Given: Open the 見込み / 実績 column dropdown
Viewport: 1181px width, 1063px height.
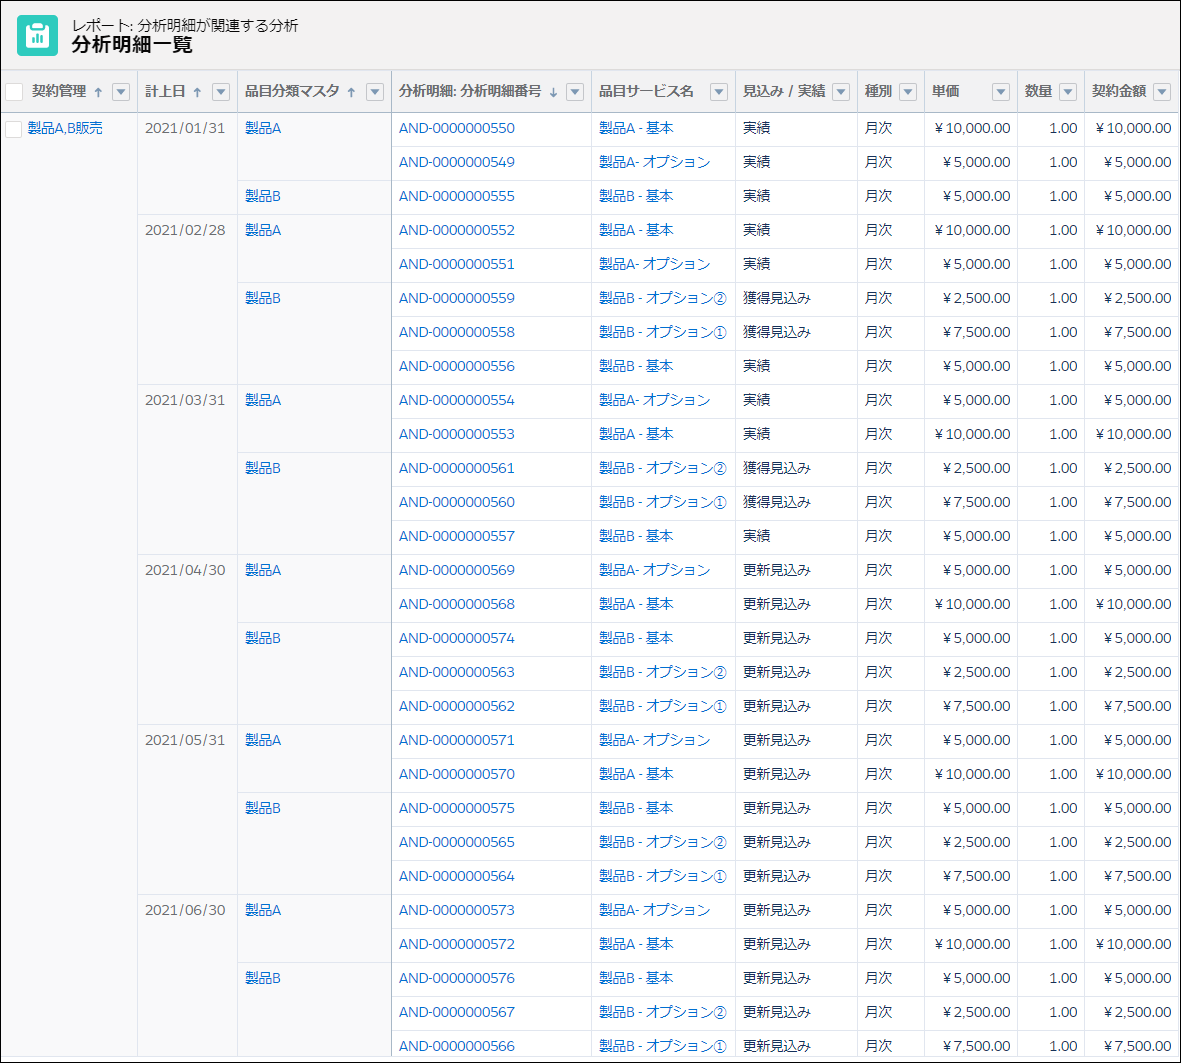Looking at the screenshot, I should coord(841,92).
